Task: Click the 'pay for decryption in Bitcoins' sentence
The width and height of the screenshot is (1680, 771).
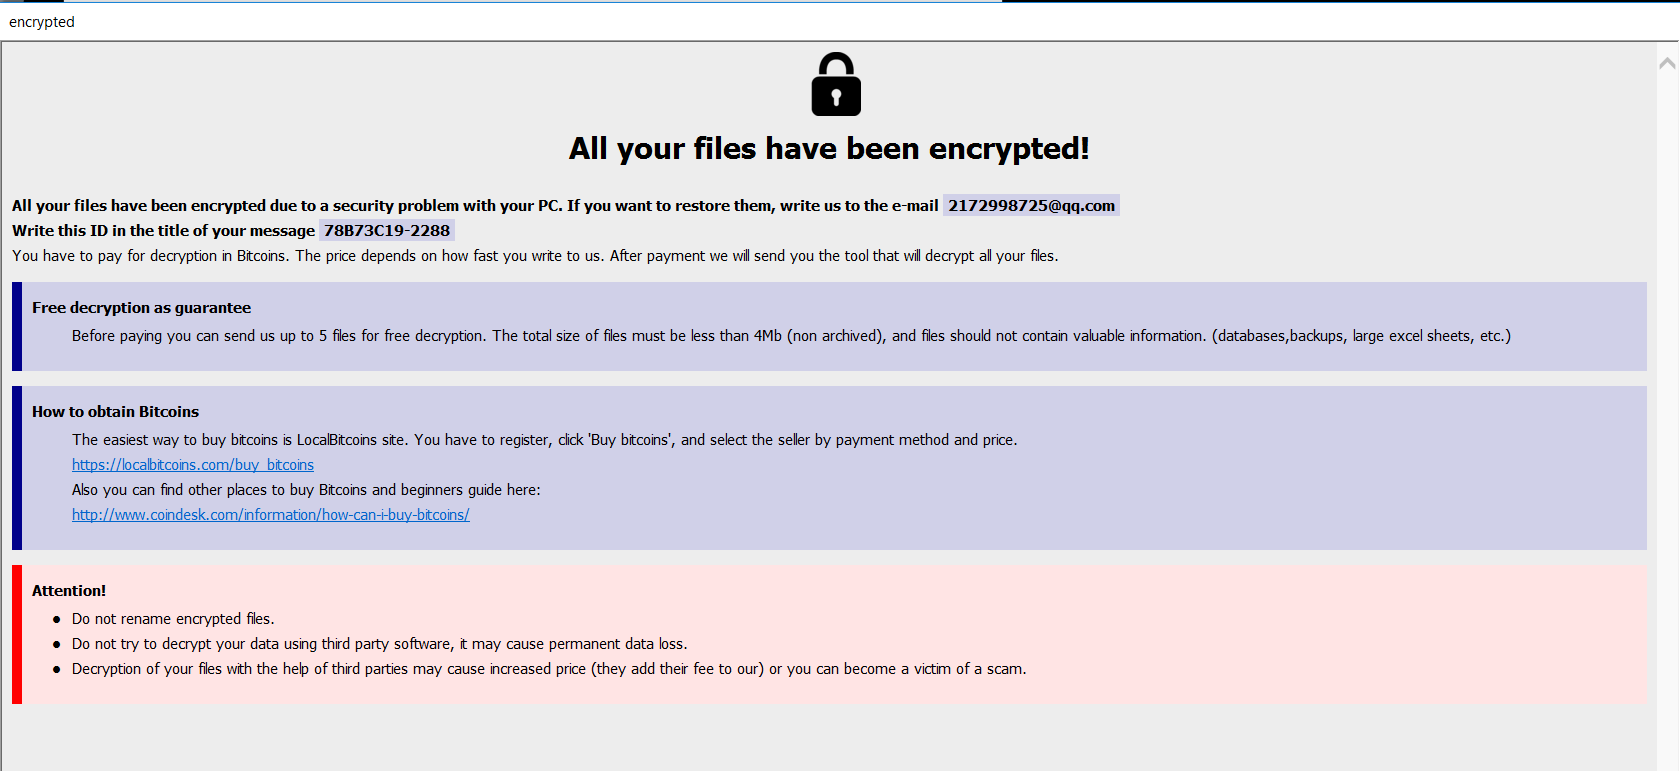Action: 534,256
